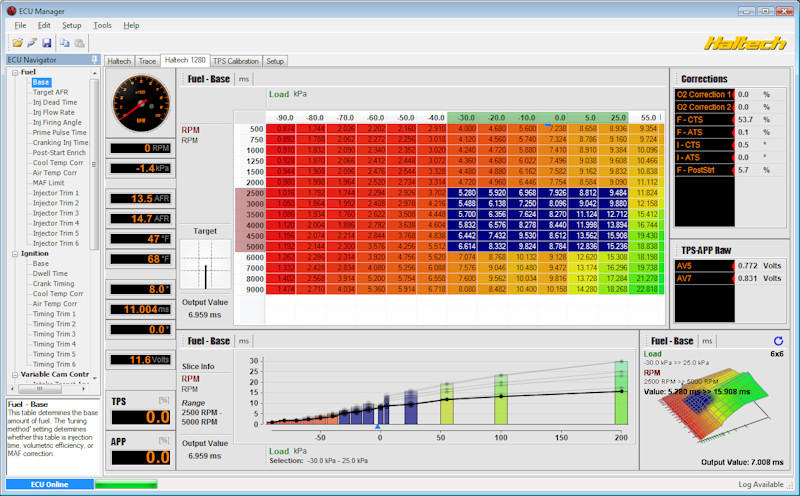
Task: Click the connect-to-ECU toolbar icon
Action: coord(32,43)
